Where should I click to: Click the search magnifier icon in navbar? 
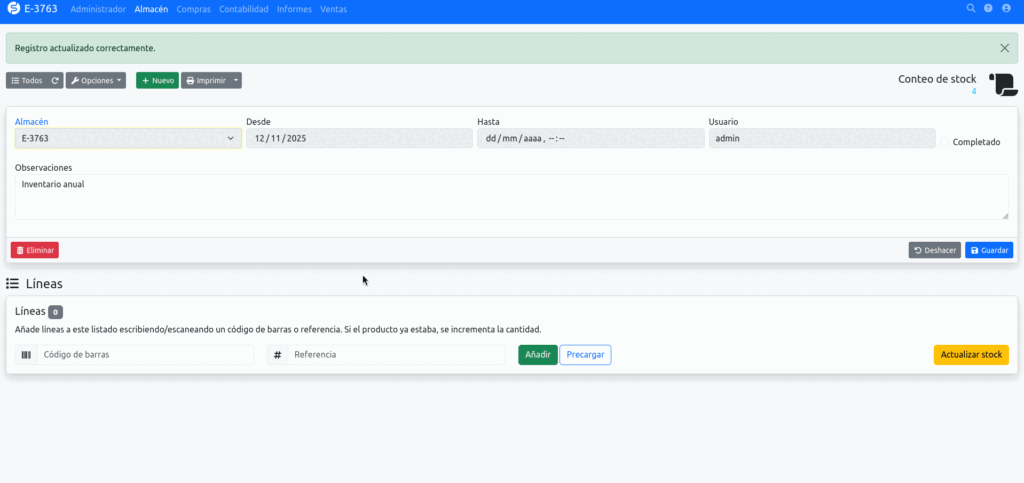tap(971, 8)
